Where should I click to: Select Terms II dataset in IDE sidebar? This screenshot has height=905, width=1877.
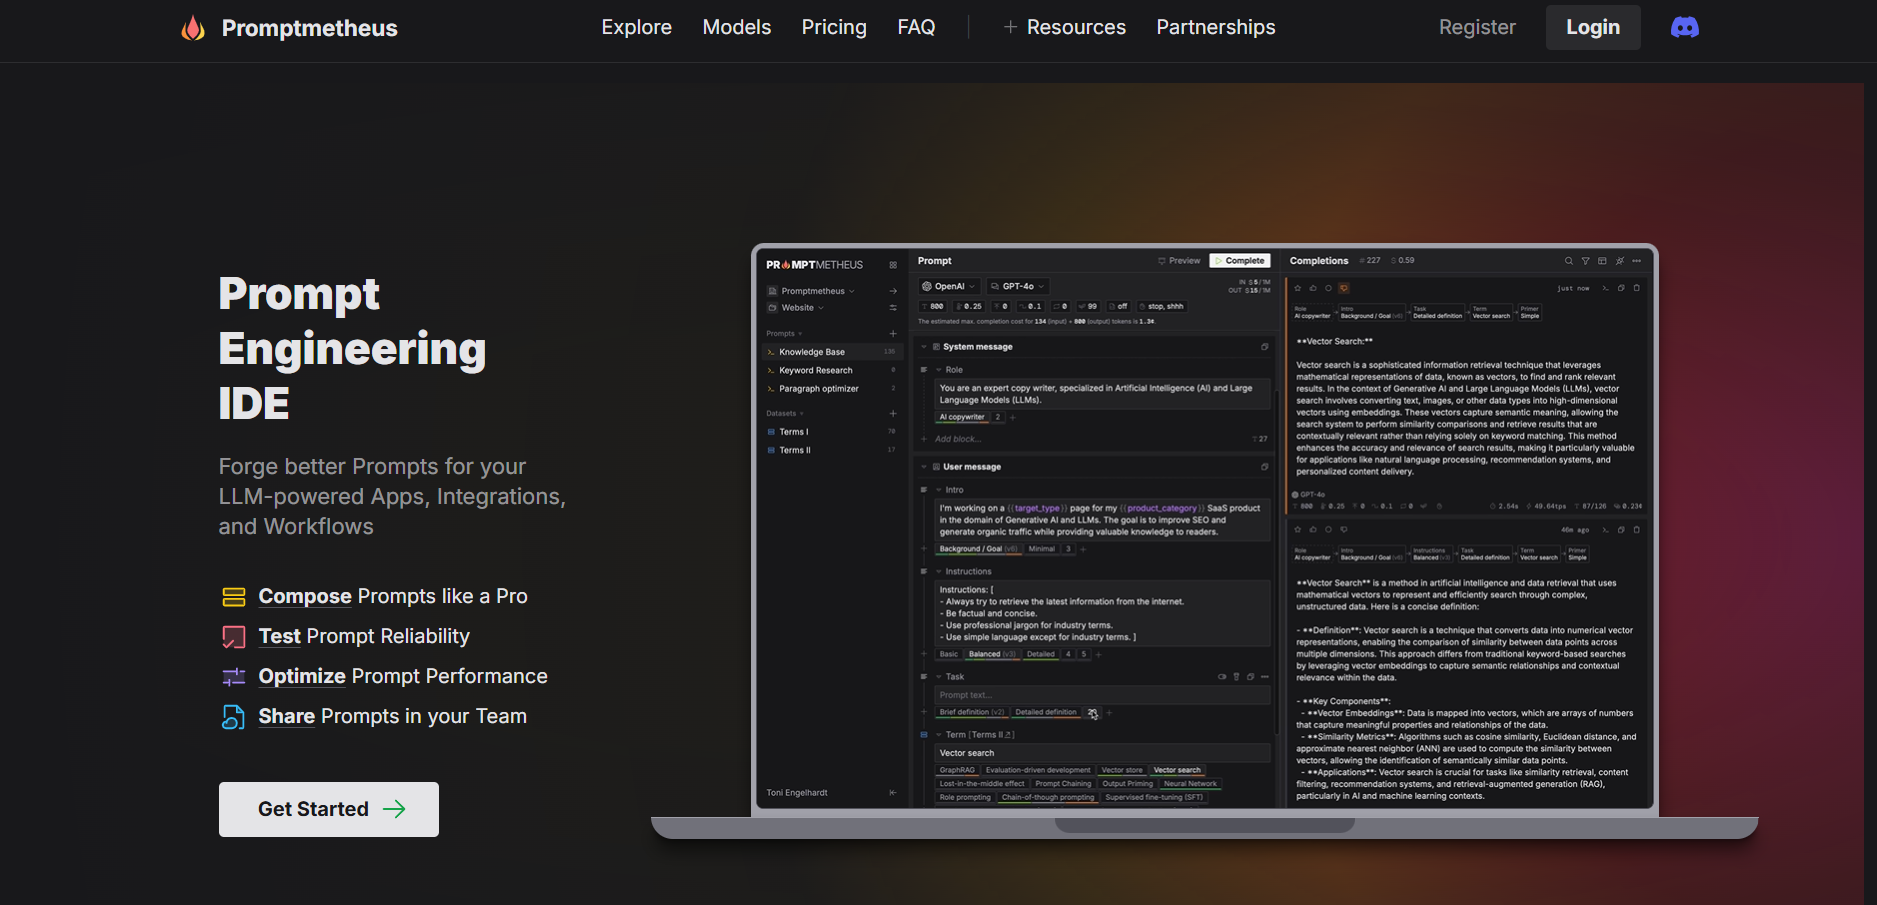pos(832,450)
